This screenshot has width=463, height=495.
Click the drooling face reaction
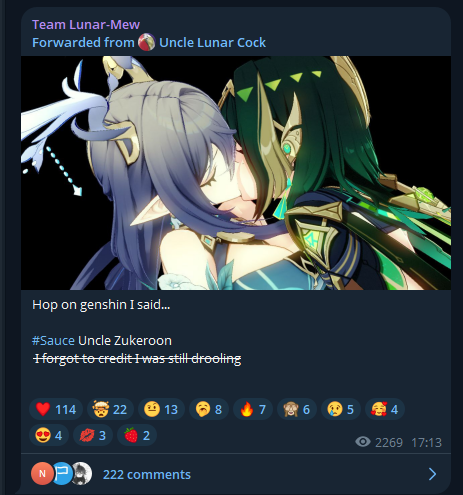coord(209,409)
